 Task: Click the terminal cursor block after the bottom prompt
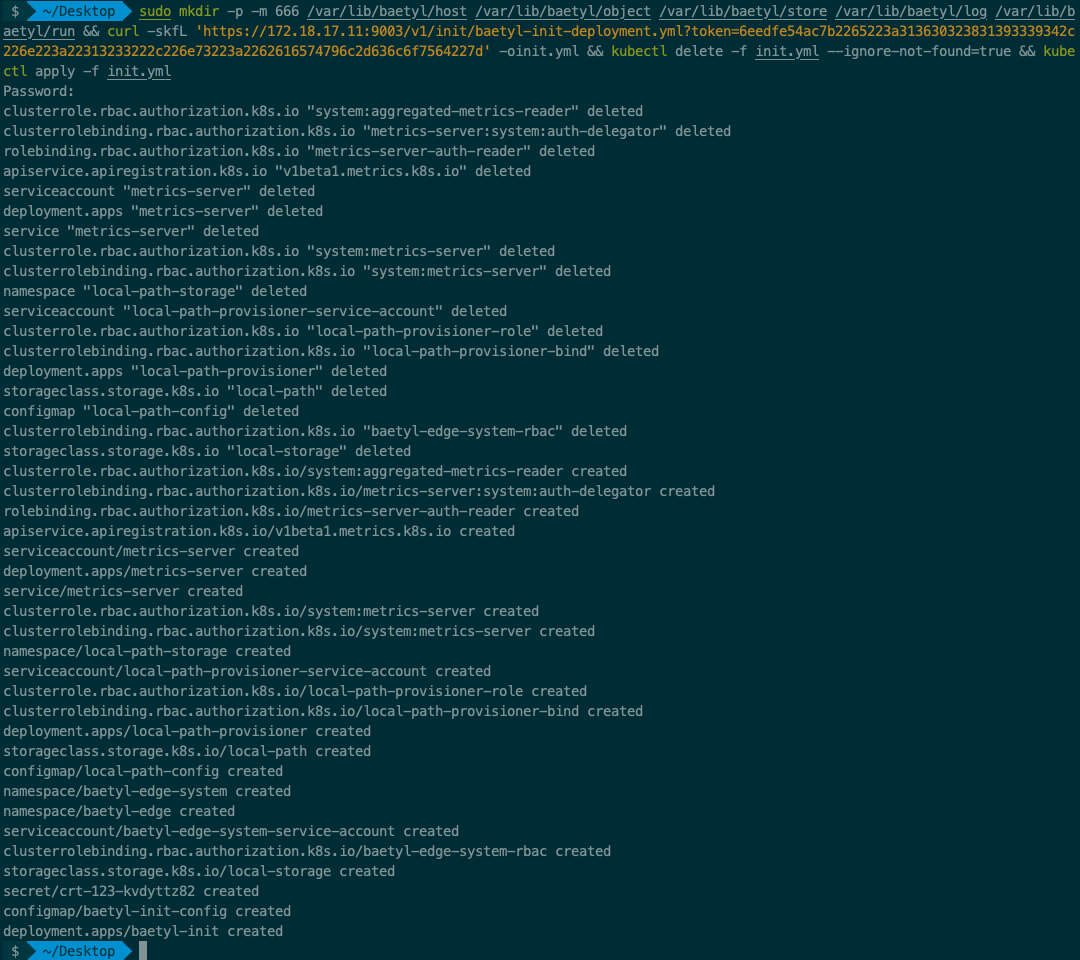(x=143, y=951)
